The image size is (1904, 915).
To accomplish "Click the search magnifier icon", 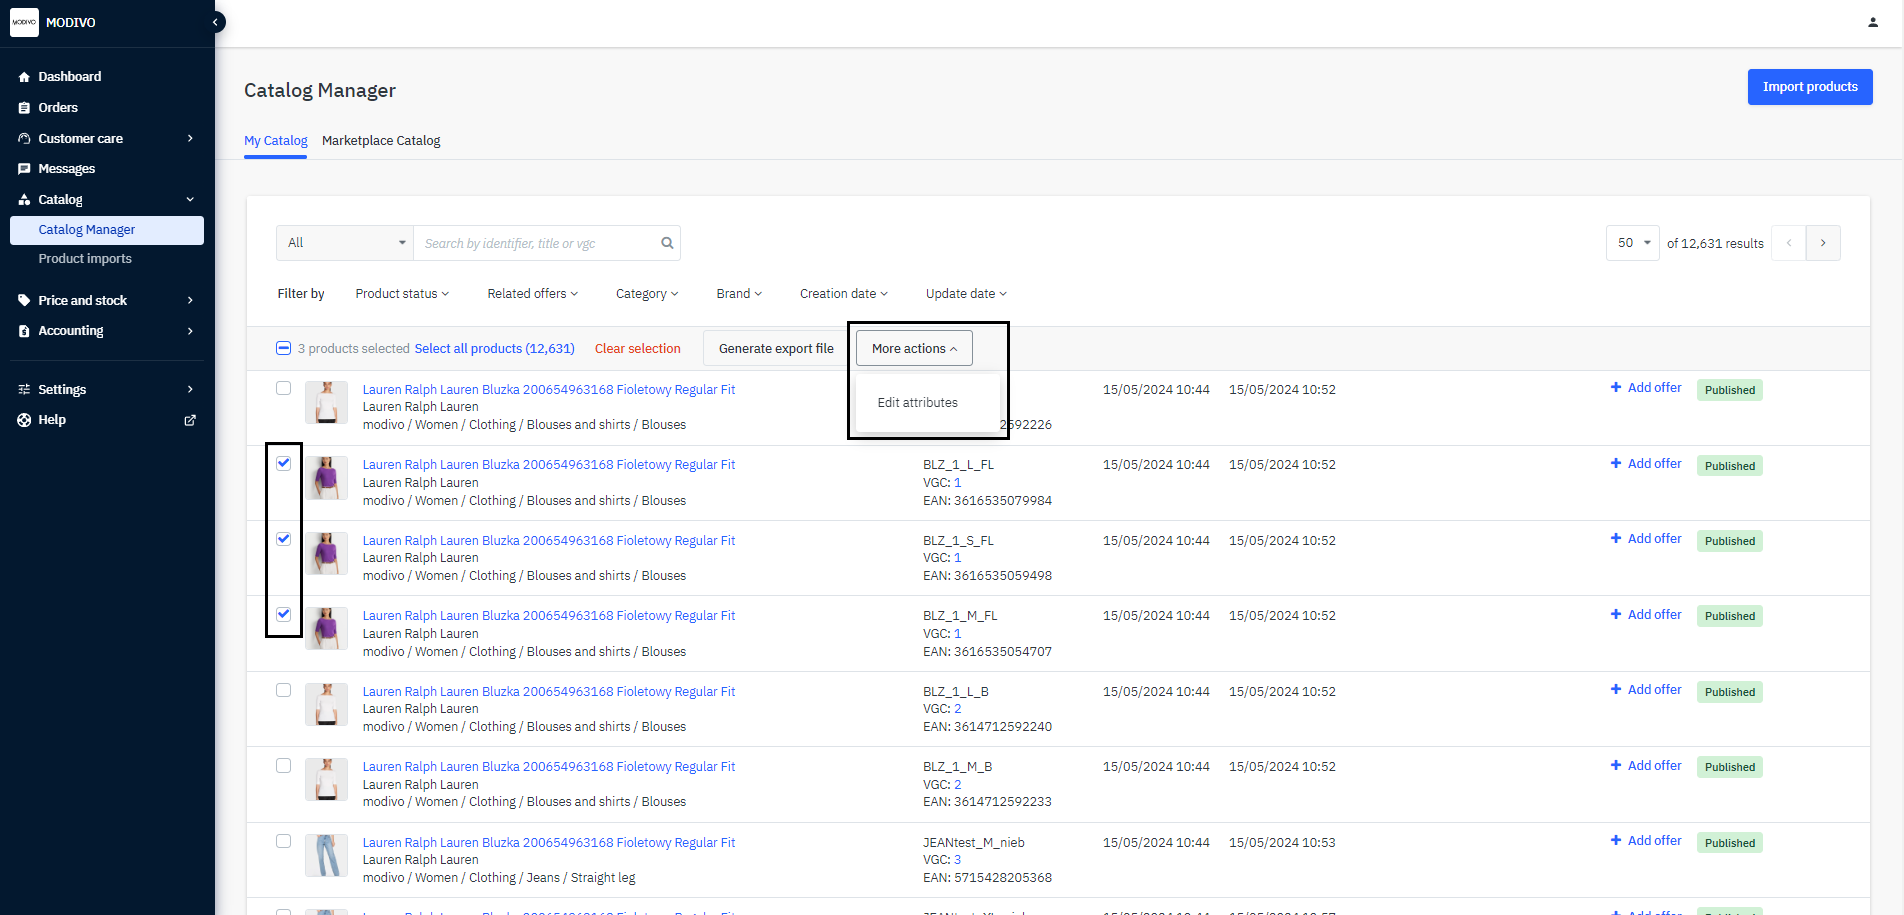I will [667, 243].
